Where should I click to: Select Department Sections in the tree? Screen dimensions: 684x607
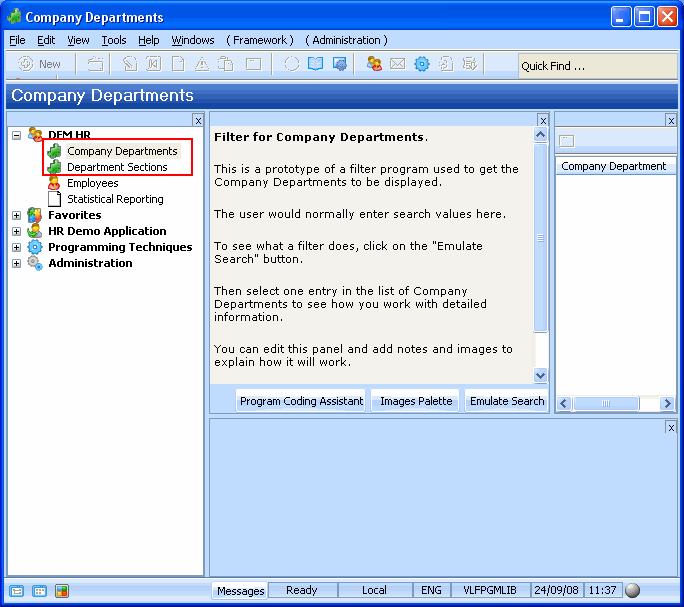[117, 167]
